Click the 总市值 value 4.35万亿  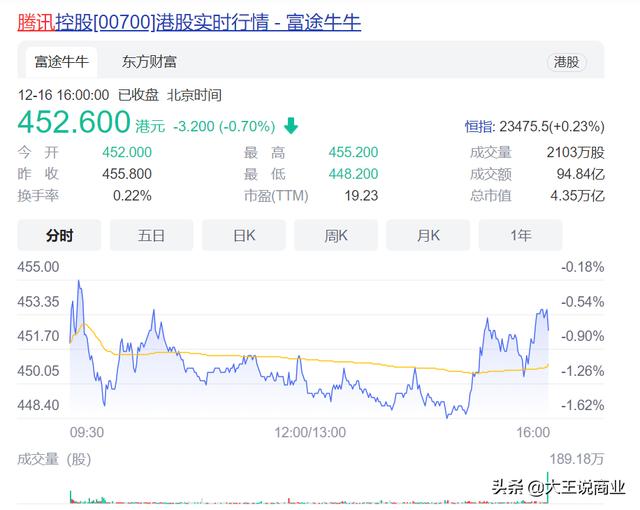(x=577, y=196)
